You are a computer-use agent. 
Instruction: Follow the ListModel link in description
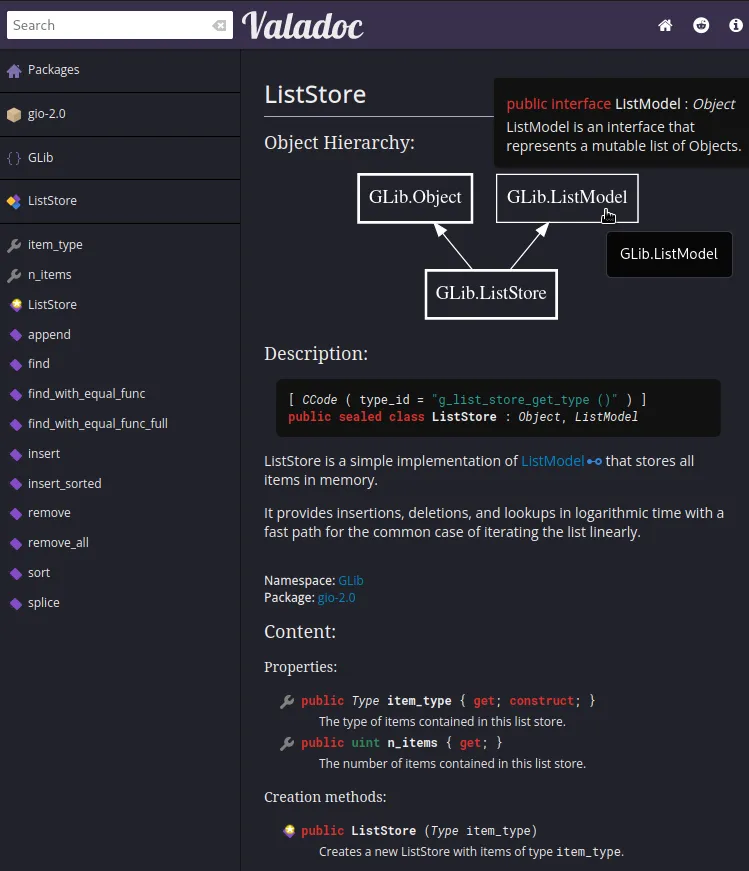(552, 461)
